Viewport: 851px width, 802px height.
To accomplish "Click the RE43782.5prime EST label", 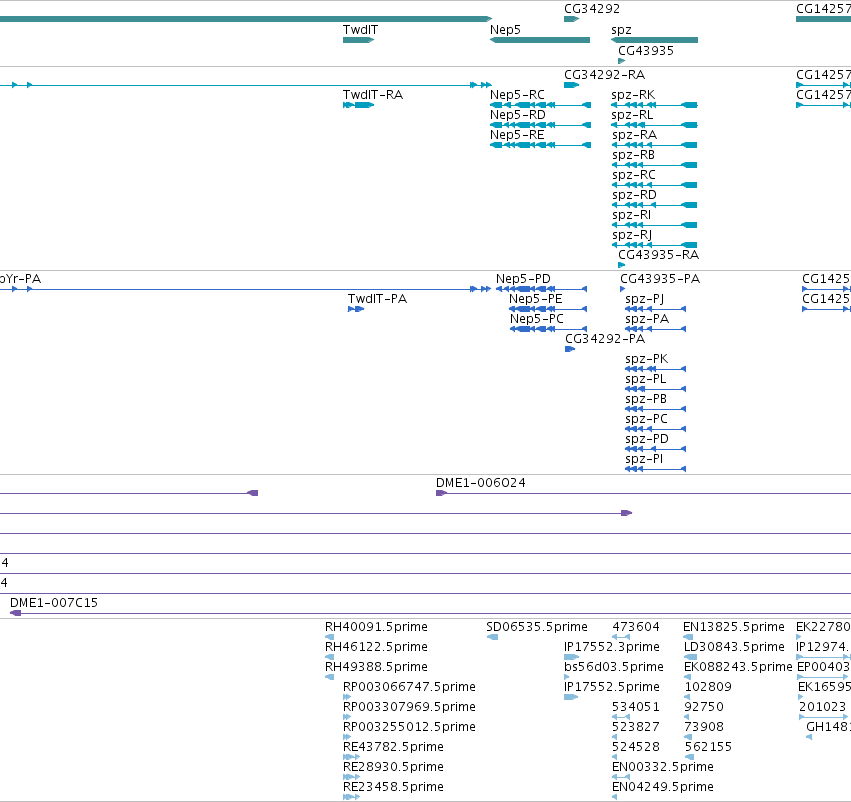I will click(393, 748).
